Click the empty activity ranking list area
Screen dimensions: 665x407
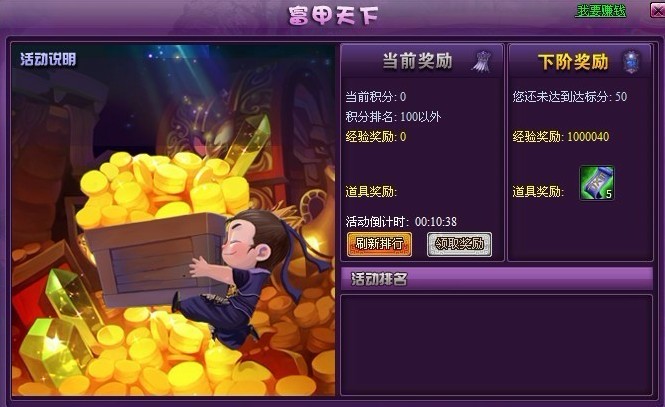(496, 345)
